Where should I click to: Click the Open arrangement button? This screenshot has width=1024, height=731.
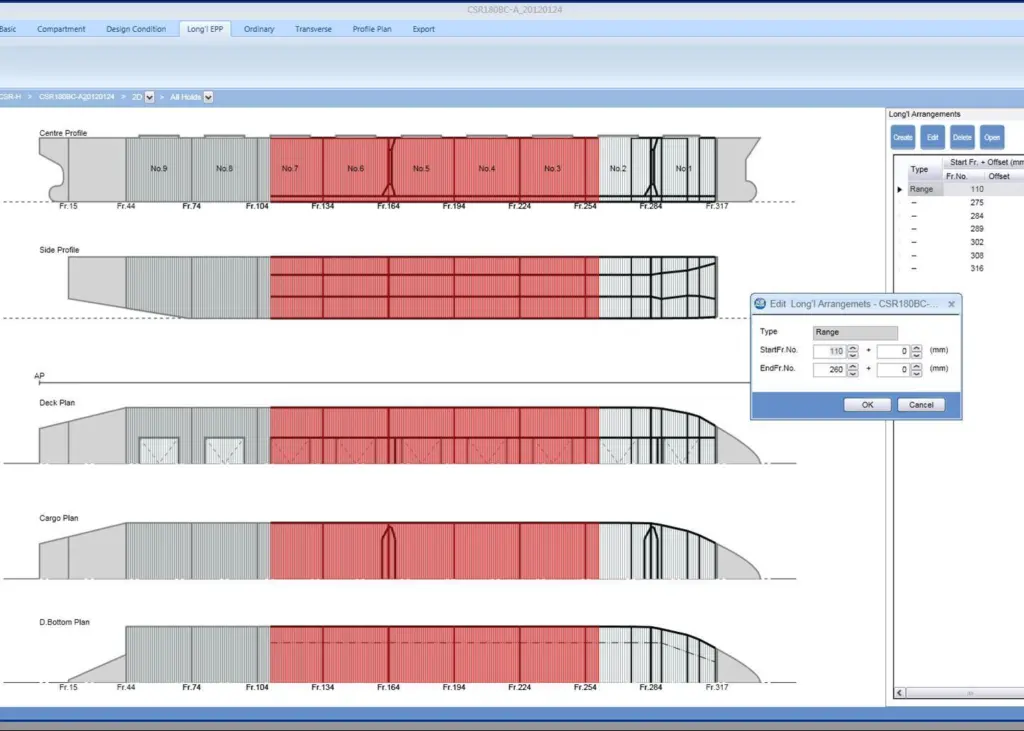pyautogui.click(x=992, y=137)
